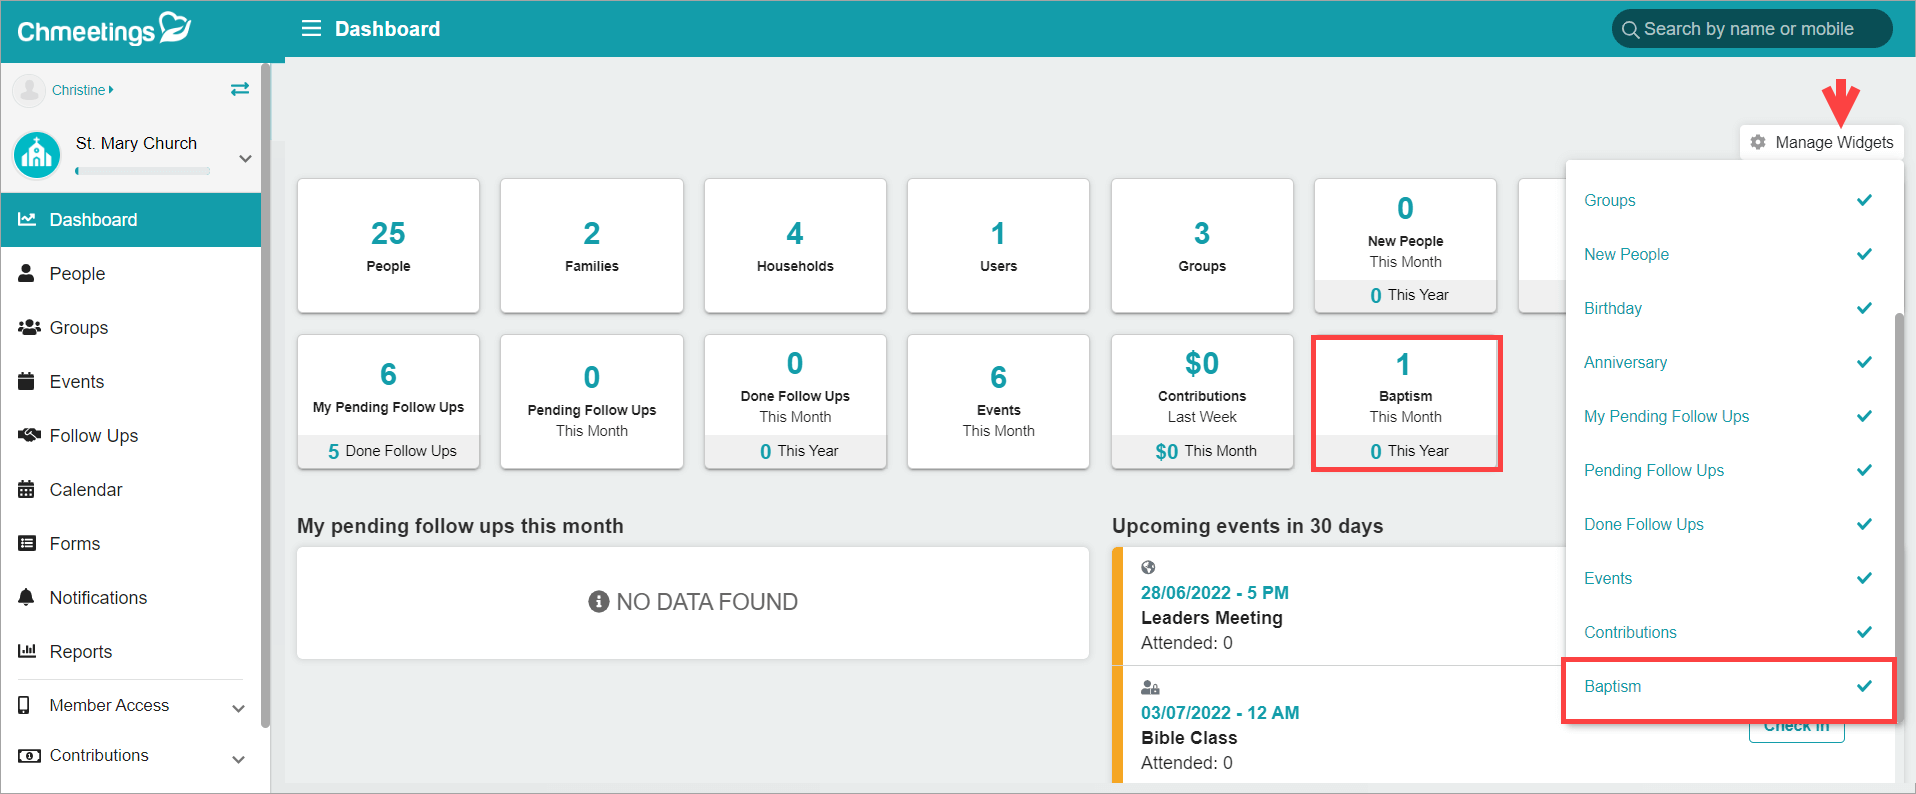Expand the St. Mary Church chevron
This screenshot has height=794, width=1916.
(x=245, y=158)
